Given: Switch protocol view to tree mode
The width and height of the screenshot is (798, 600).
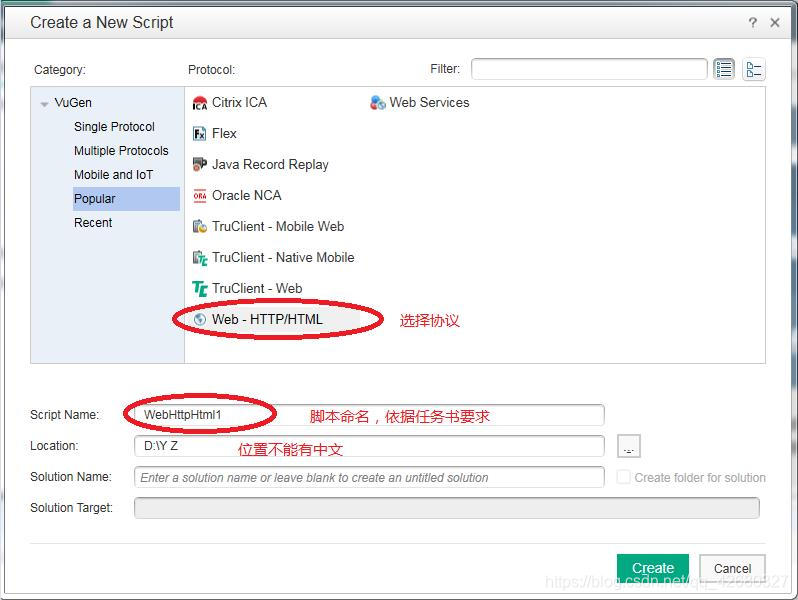Looking at the screenshot, I should tap(754, 69).
